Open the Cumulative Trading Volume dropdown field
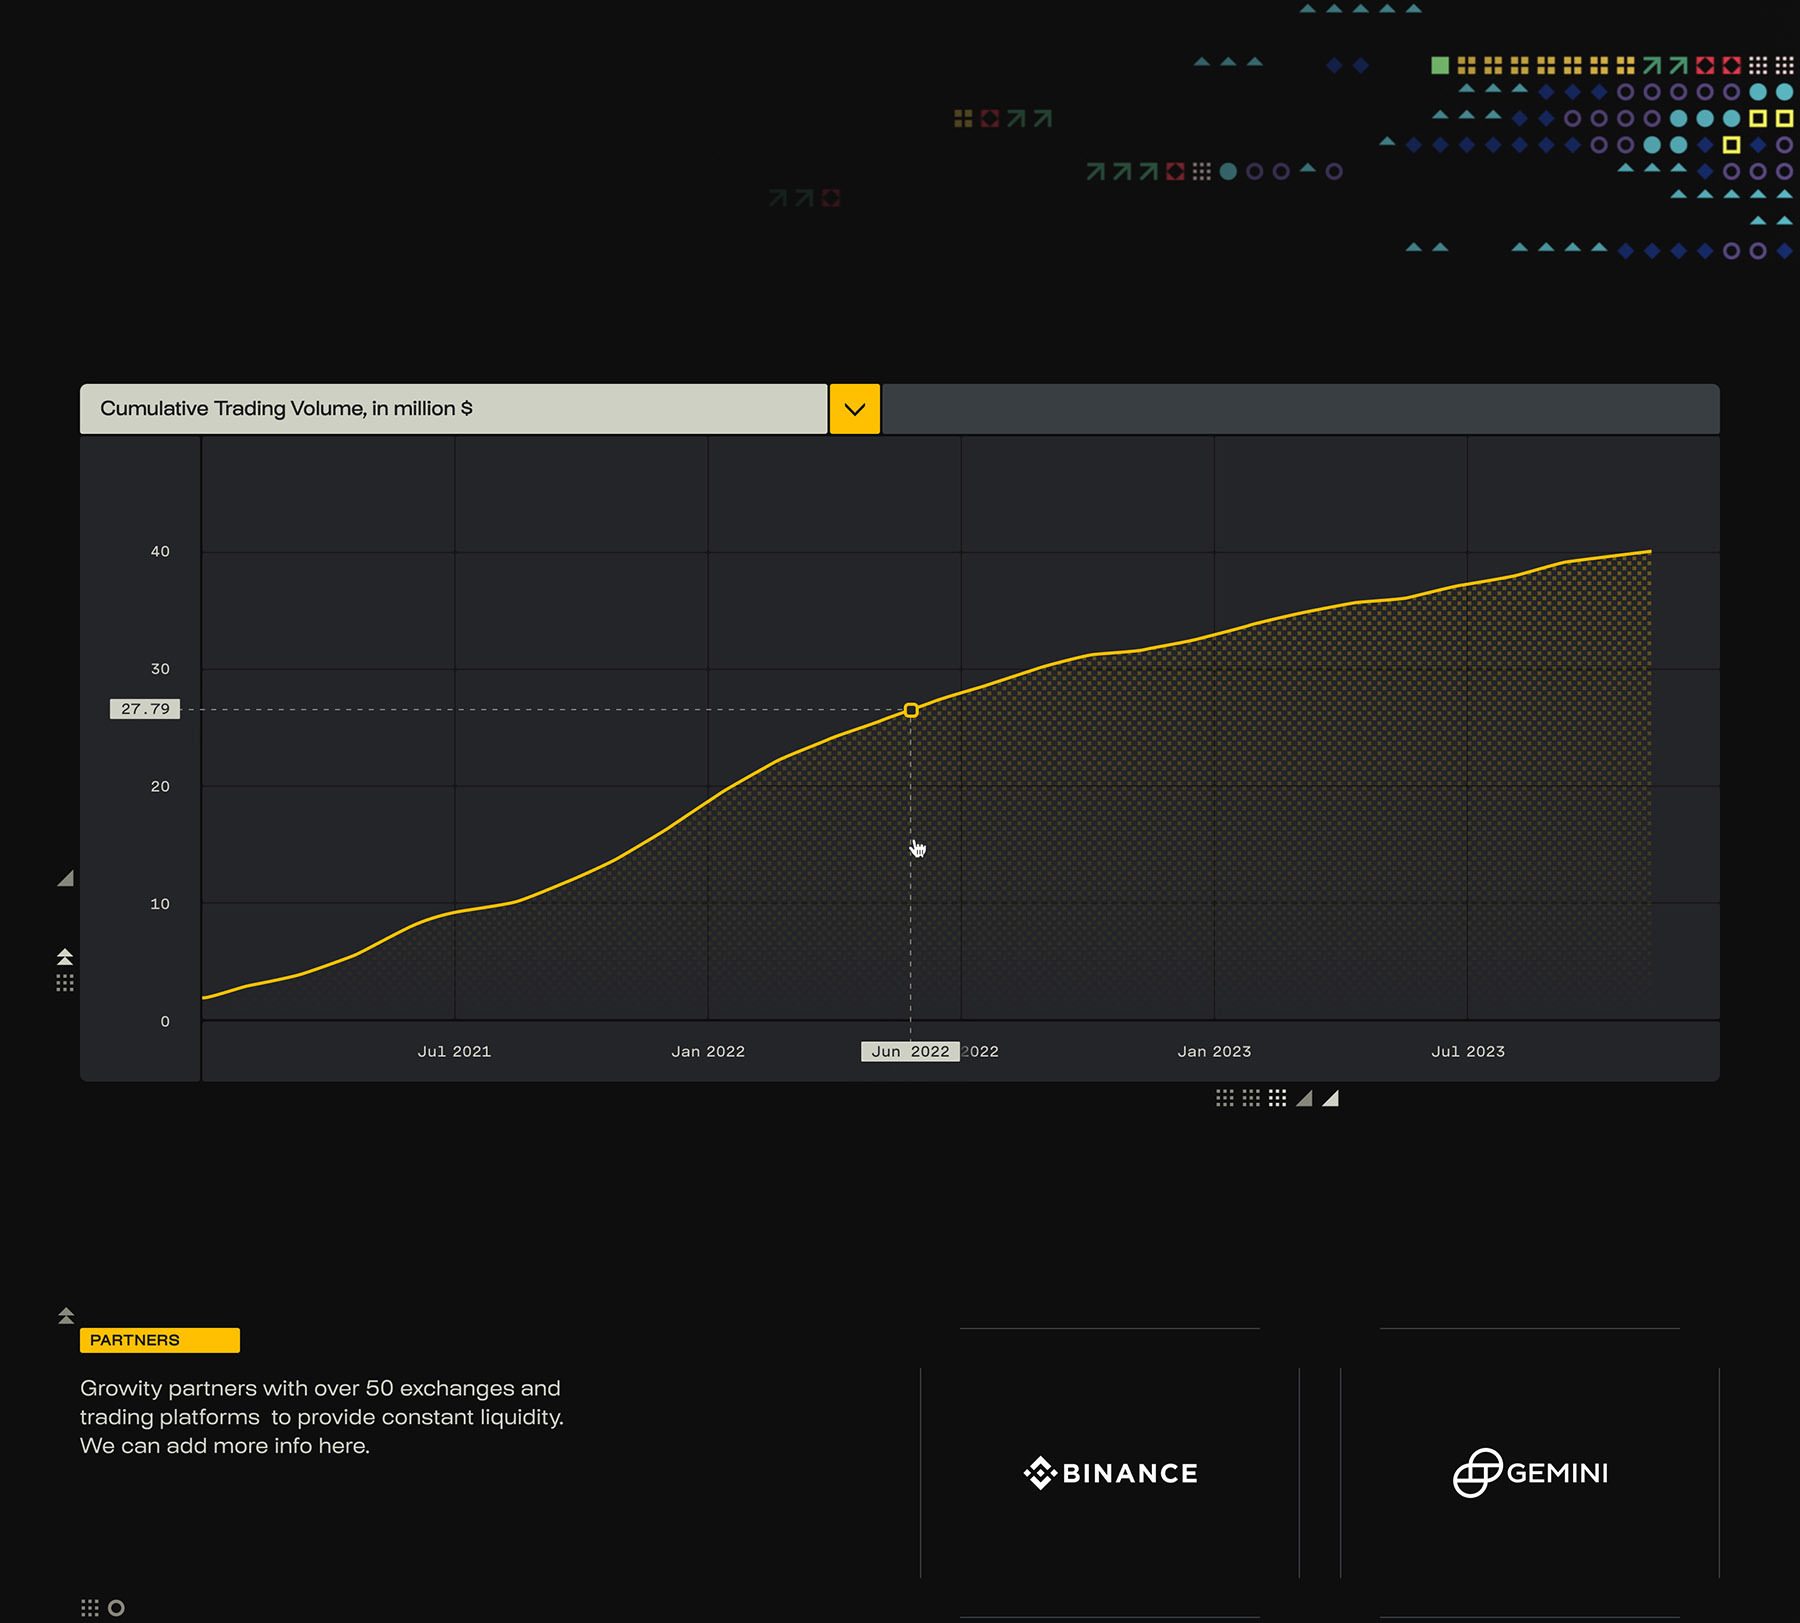The image size is (1800, 1623). [453, 409]
